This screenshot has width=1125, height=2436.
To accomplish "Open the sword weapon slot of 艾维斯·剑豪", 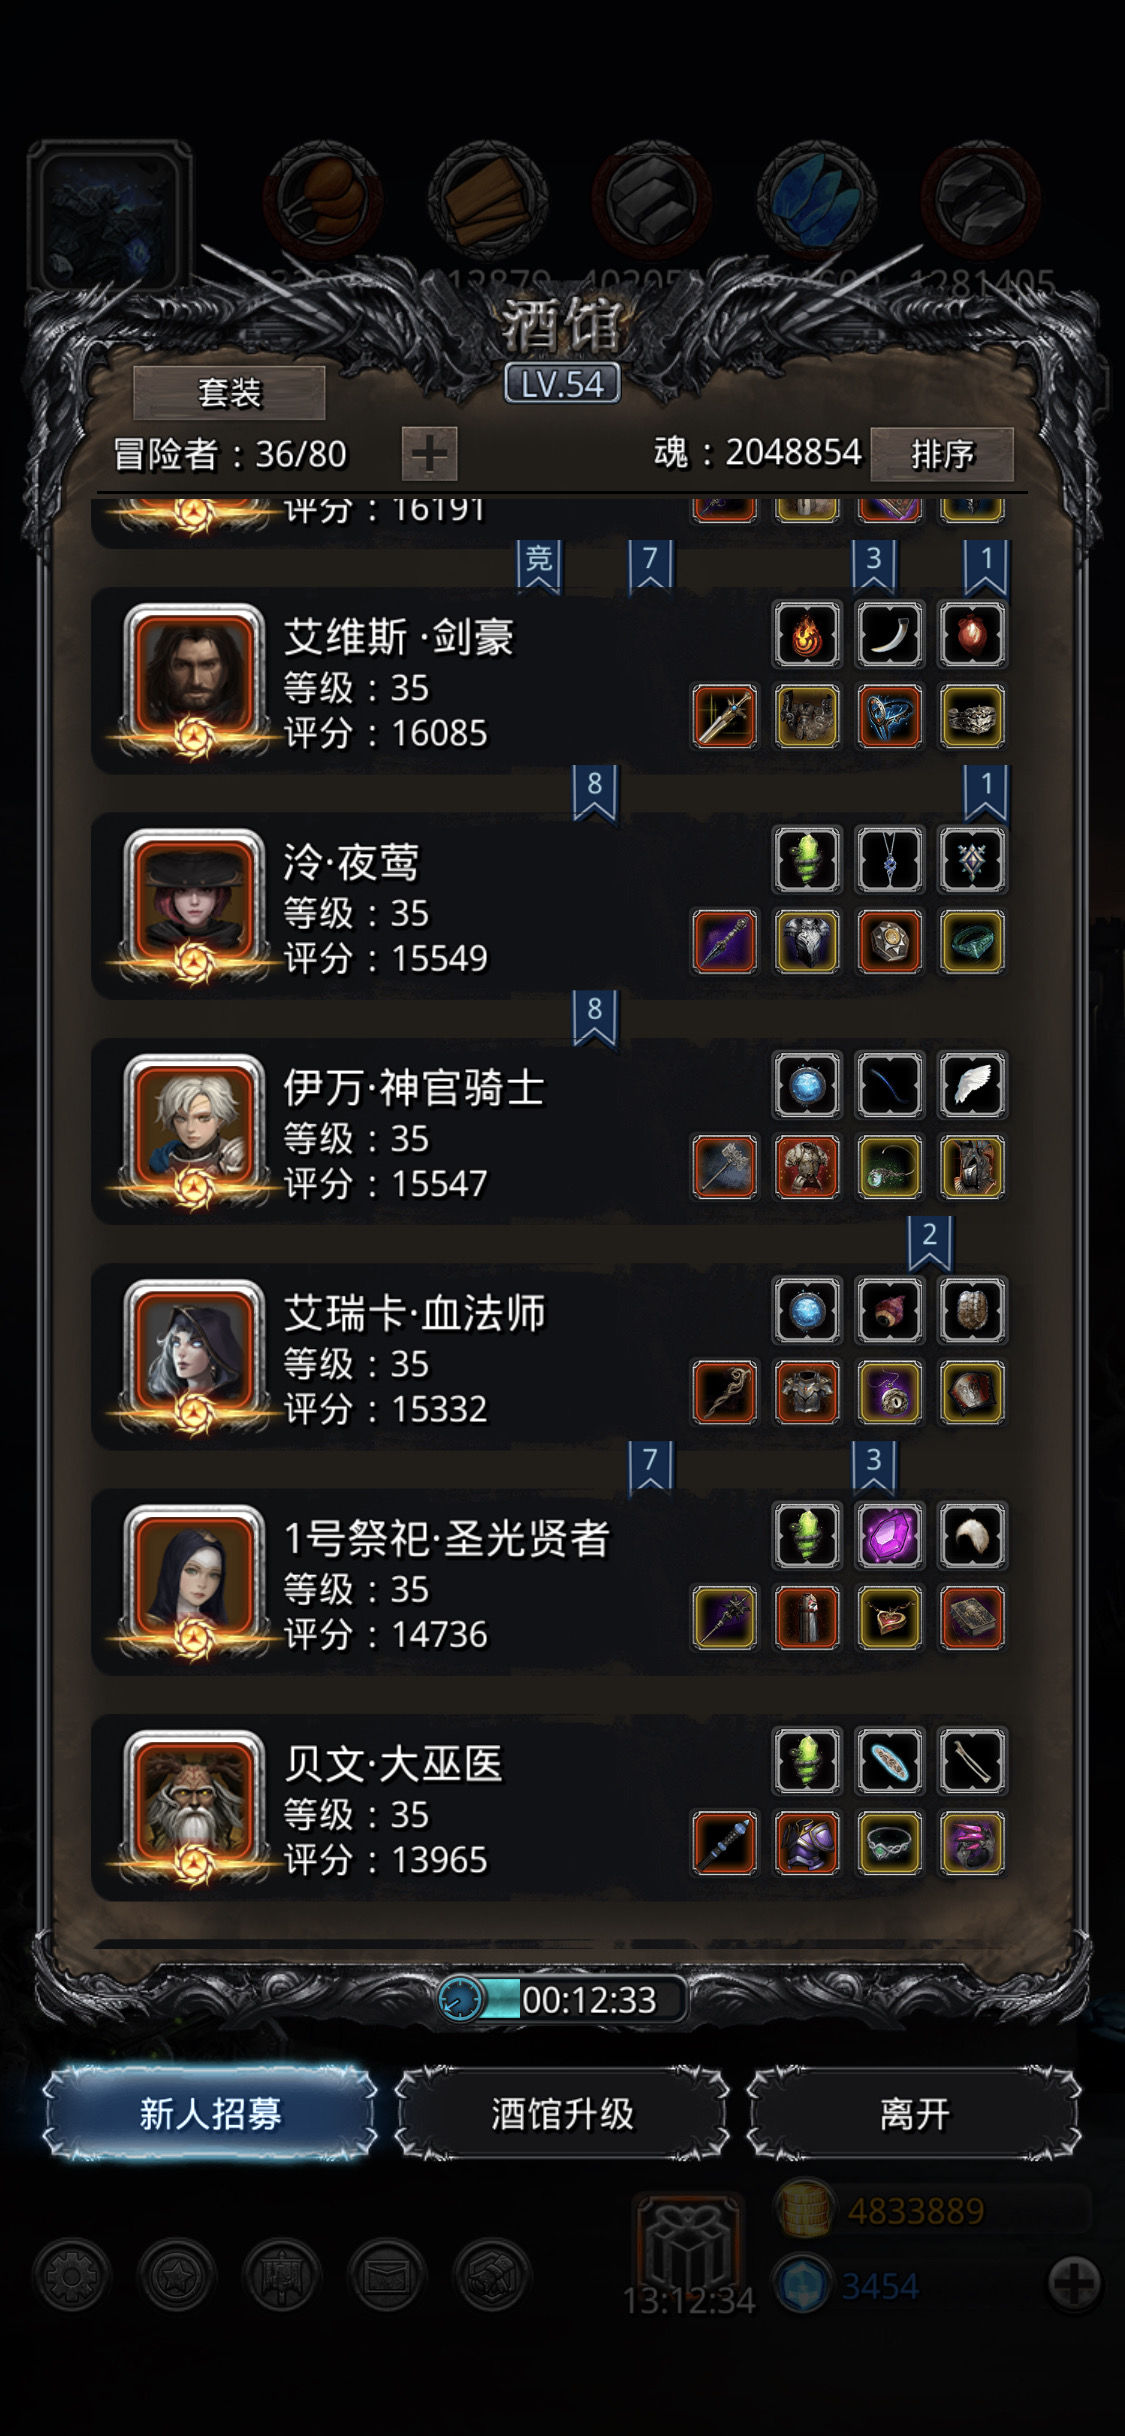I will pyautogui.click(x=725, y=716).
